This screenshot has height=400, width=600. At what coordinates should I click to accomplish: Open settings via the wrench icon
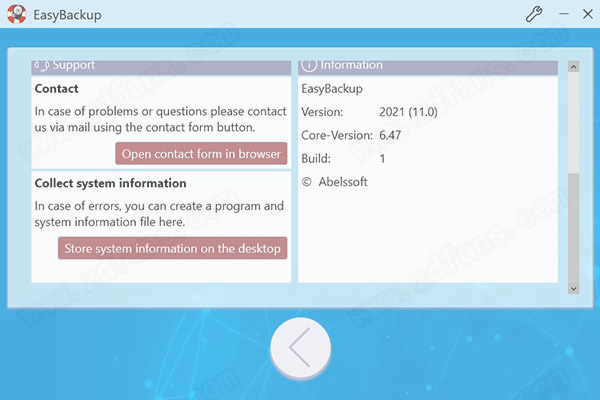(x=533, y=14)
